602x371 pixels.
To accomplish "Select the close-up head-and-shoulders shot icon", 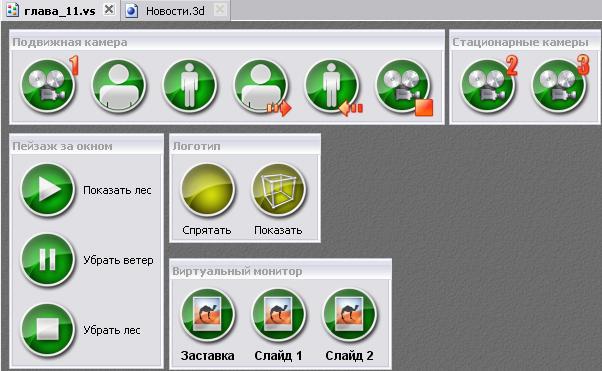I will tap(119, 86).
